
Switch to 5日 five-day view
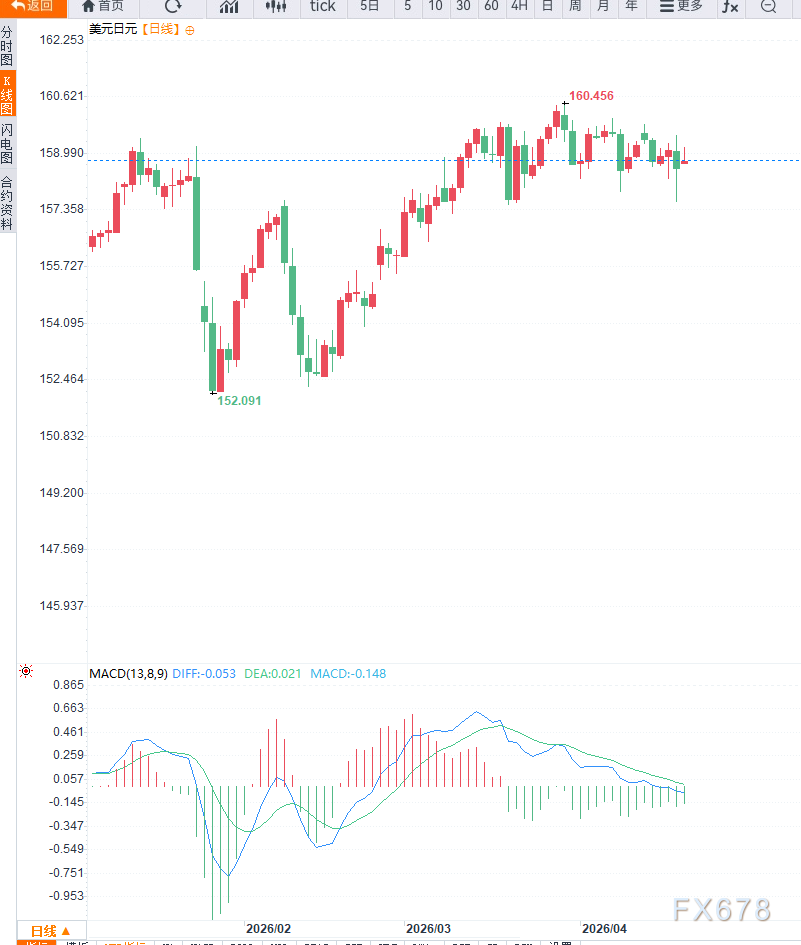(370, 7)
